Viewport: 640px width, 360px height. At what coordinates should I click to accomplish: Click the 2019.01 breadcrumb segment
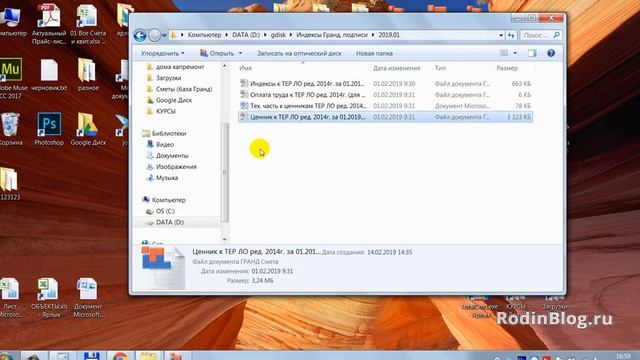pos(389,35)
